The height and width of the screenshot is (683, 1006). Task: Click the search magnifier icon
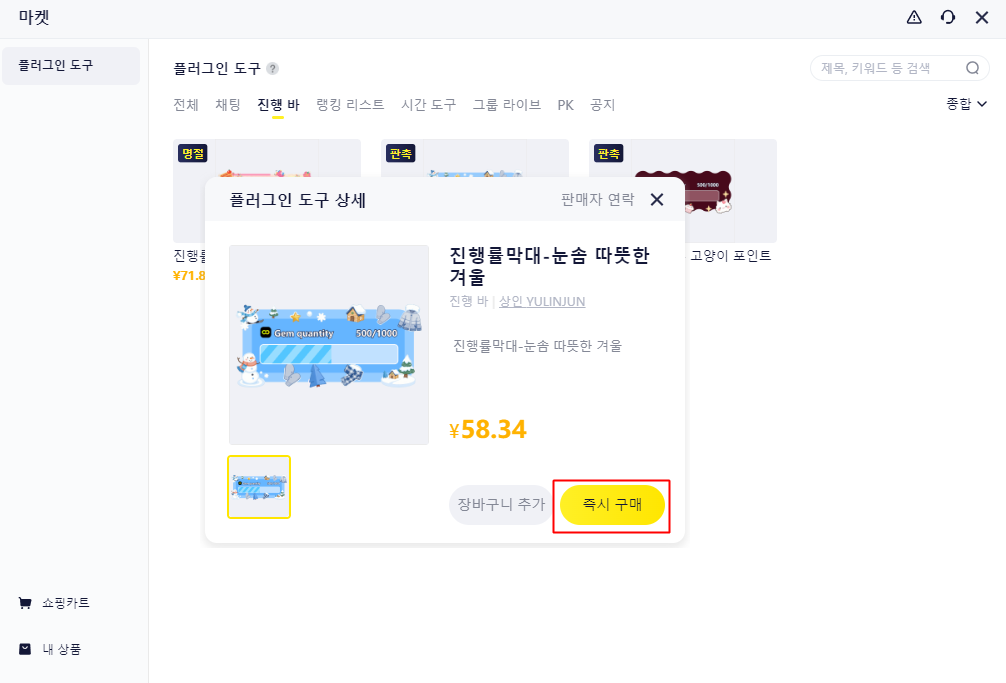pyautogui.click(x=972, y=68)
